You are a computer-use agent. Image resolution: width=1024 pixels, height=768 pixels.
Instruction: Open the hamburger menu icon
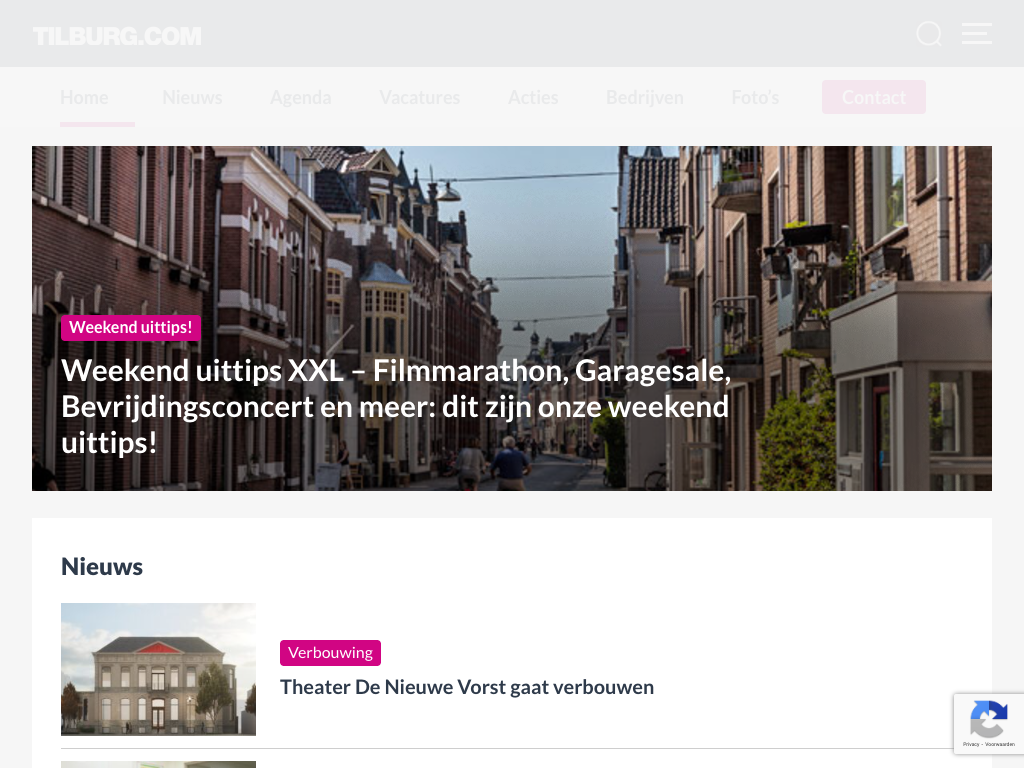click(x=977, y=34)
